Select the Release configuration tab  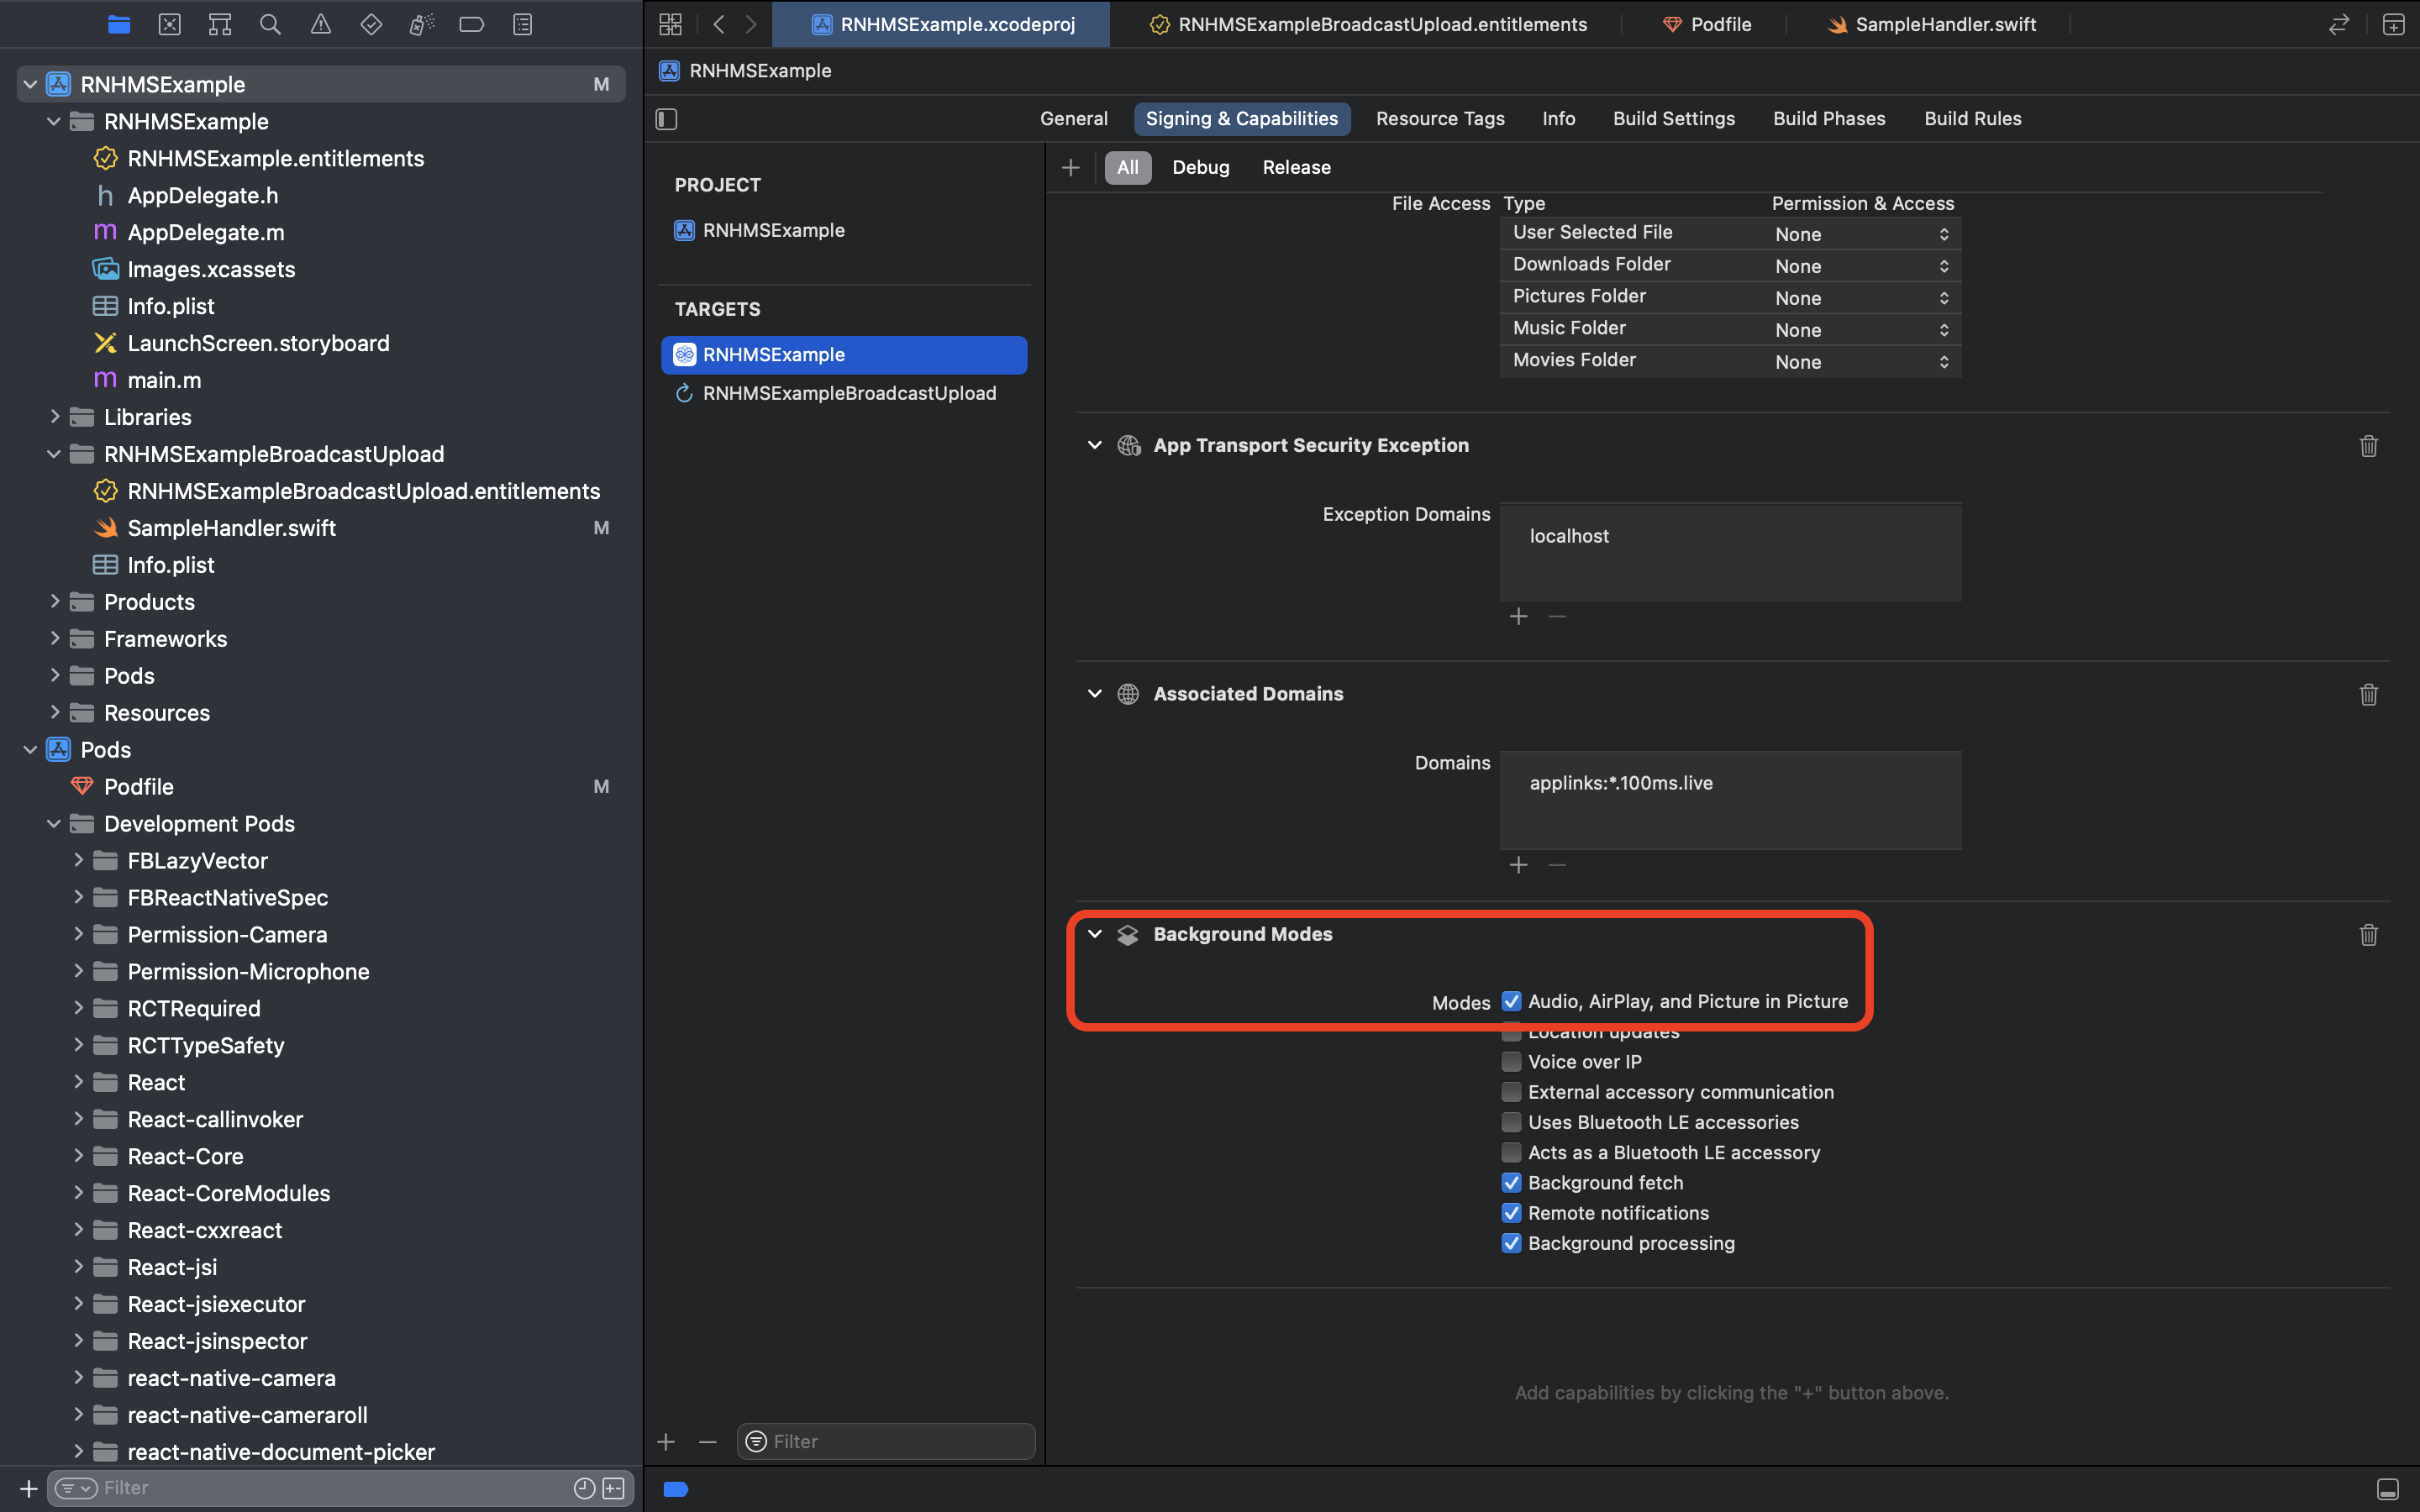tap(1296, 167)
